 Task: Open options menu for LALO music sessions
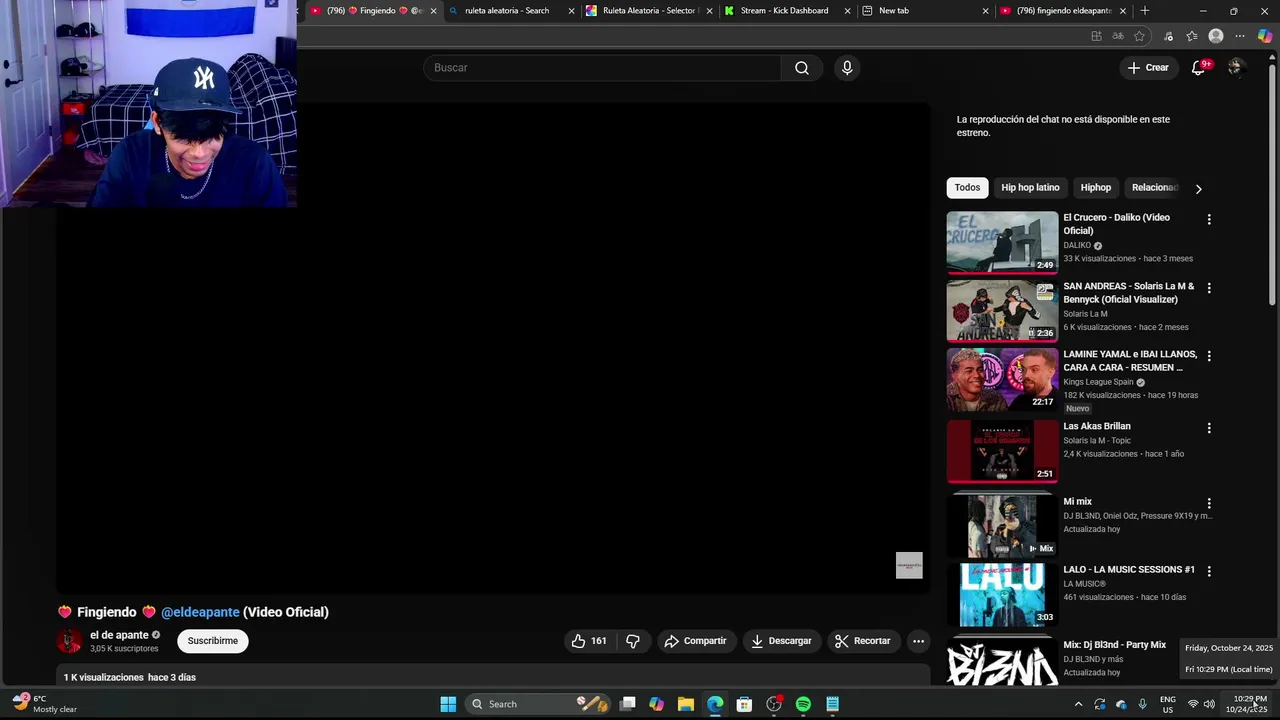pyautogui.click(x=1209, y=571)
